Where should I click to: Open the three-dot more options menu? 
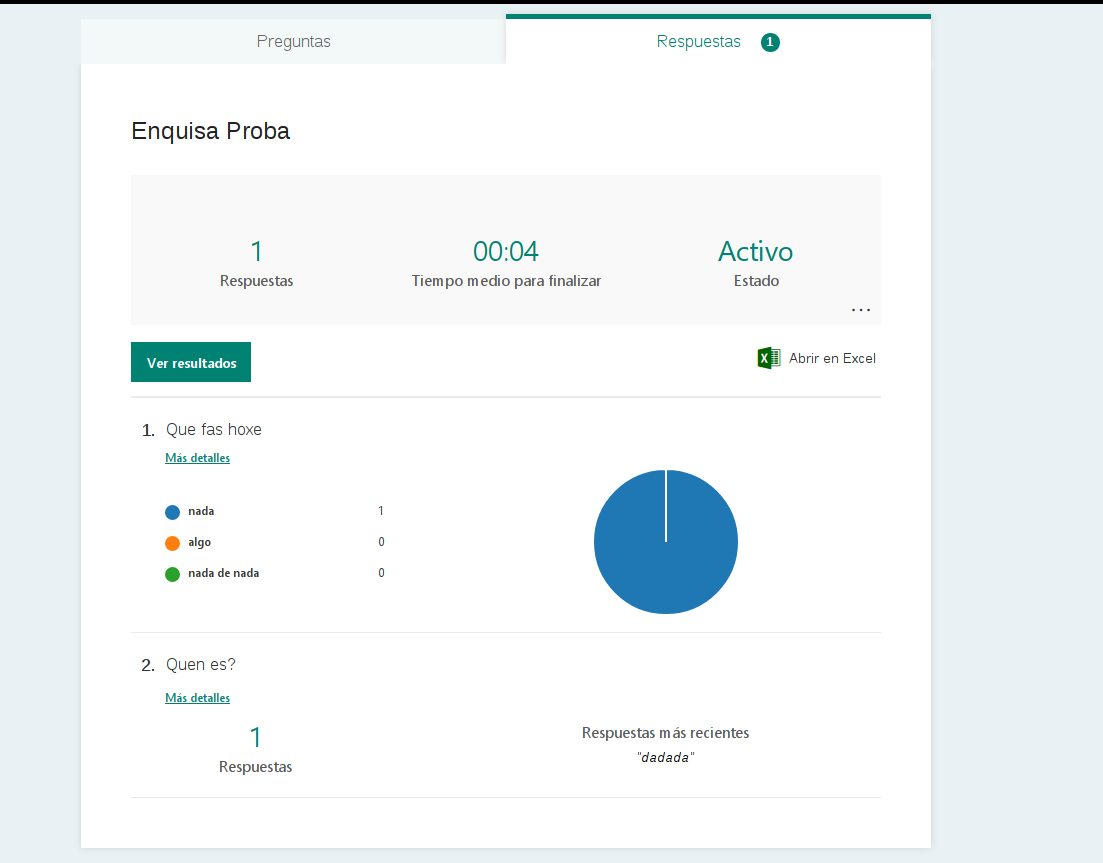click(861, 310)
